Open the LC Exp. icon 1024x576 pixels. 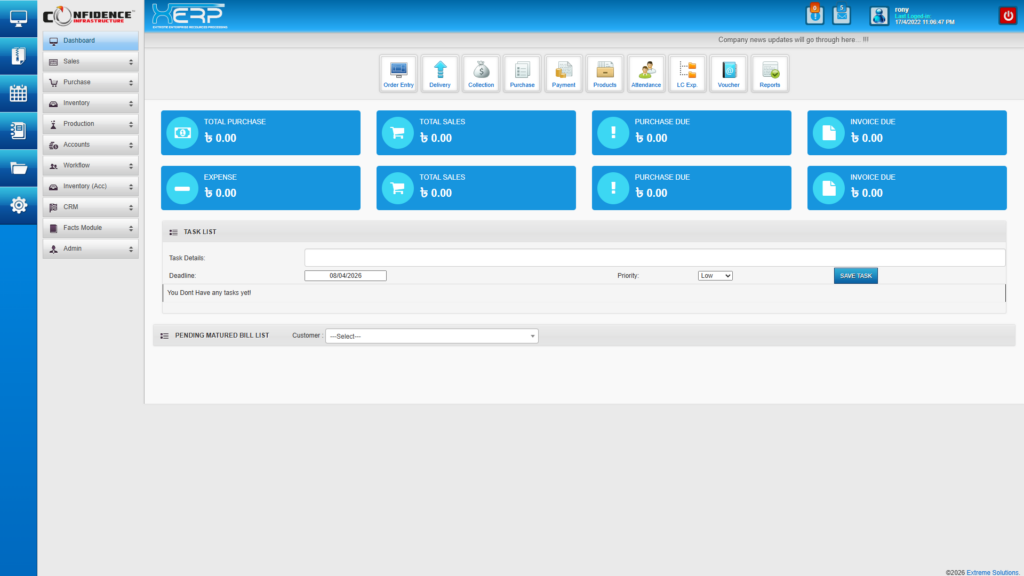point(687,72)
